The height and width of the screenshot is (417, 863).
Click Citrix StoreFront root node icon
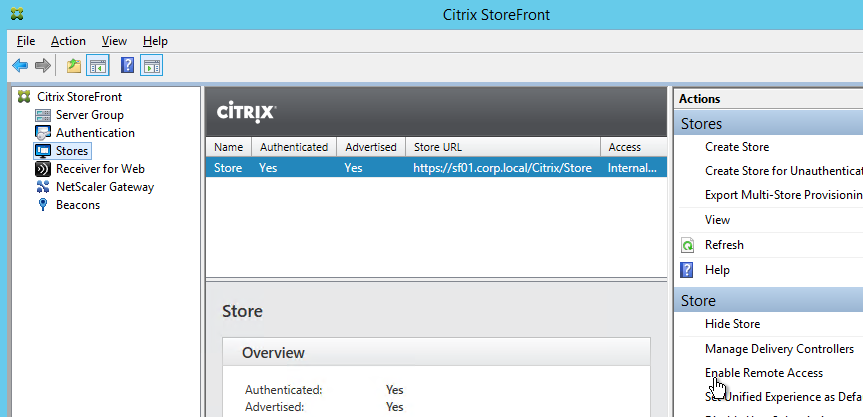tap(24, 97)
